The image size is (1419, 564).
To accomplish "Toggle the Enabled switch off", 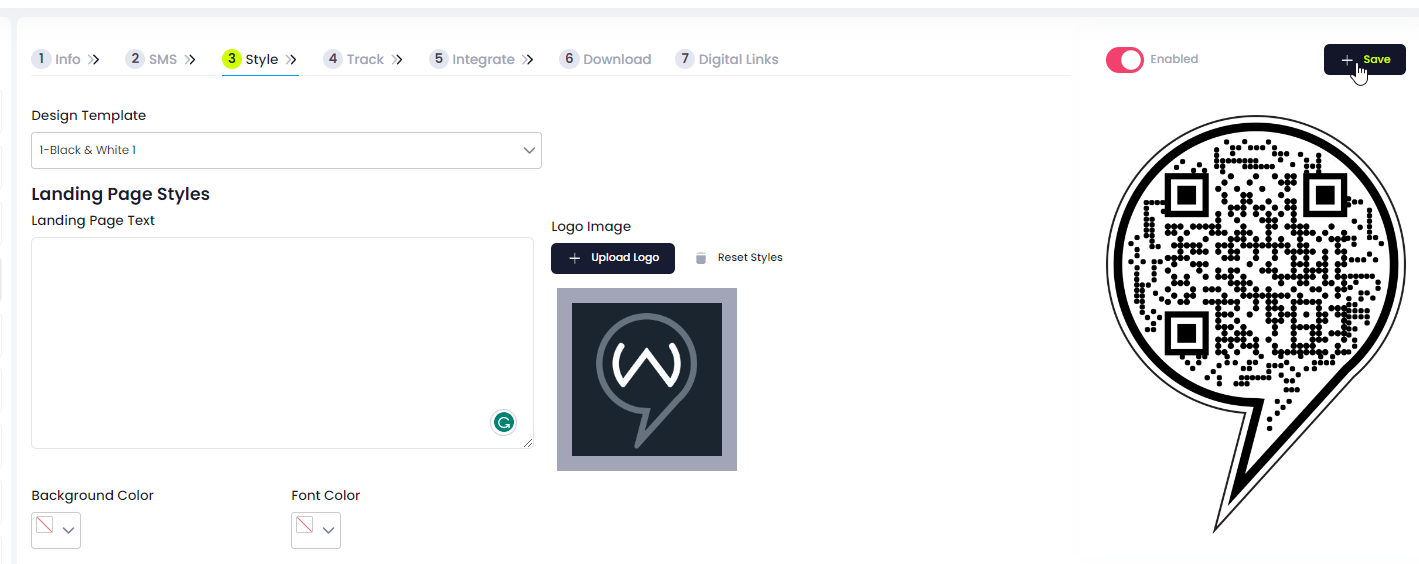I will point(1125,60).
